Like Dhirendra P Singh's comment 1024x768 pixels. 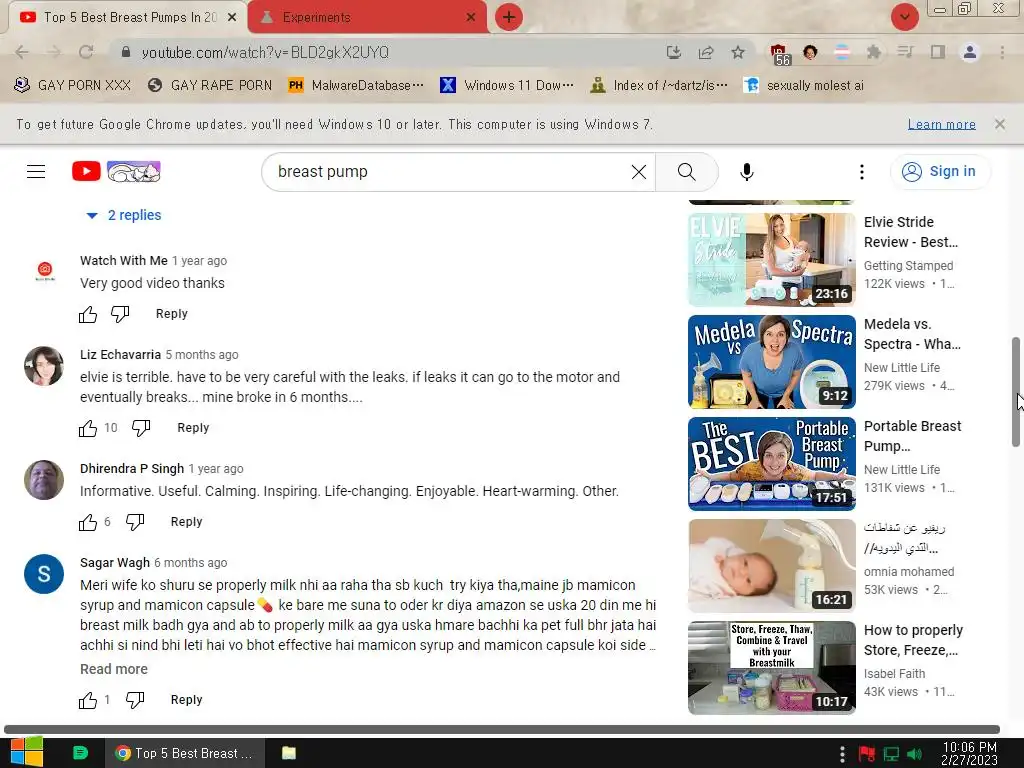pyautogui.click(x=88, y=522)
